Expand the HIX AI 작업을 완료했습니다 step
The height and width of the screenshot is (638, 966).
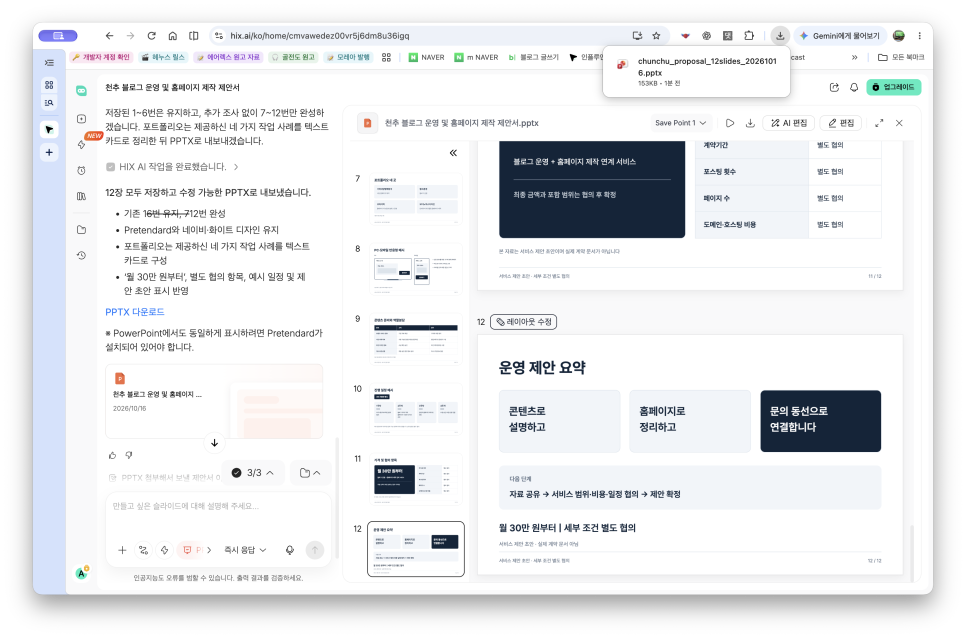pyautogui.click(x=172, y=167)
